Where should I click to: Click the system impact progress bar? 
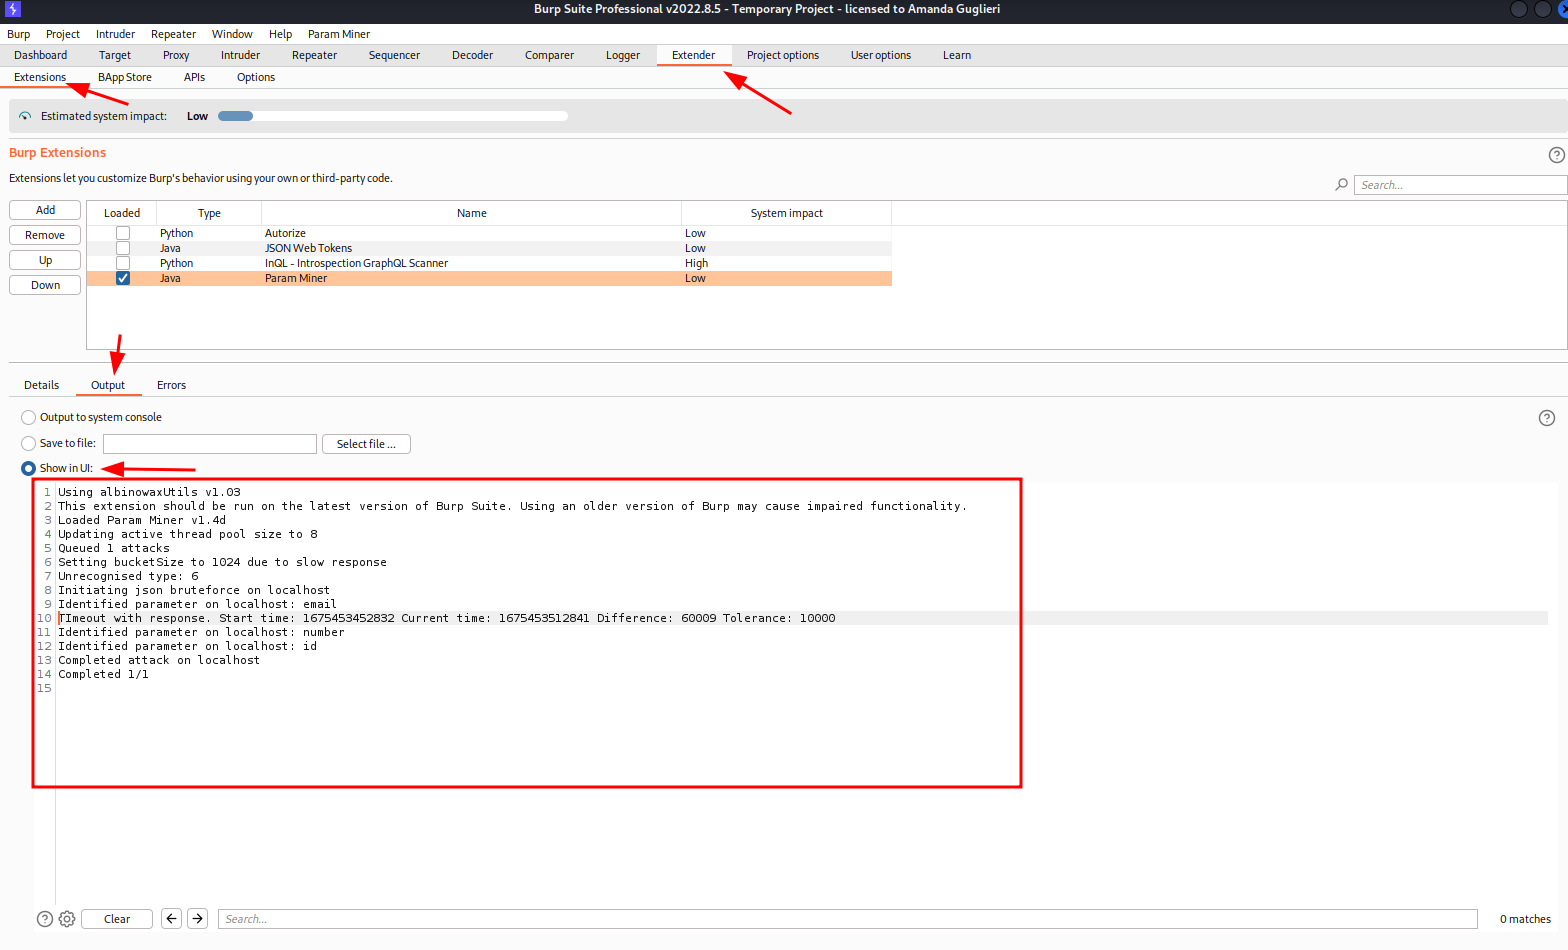[x=393, y=116]
